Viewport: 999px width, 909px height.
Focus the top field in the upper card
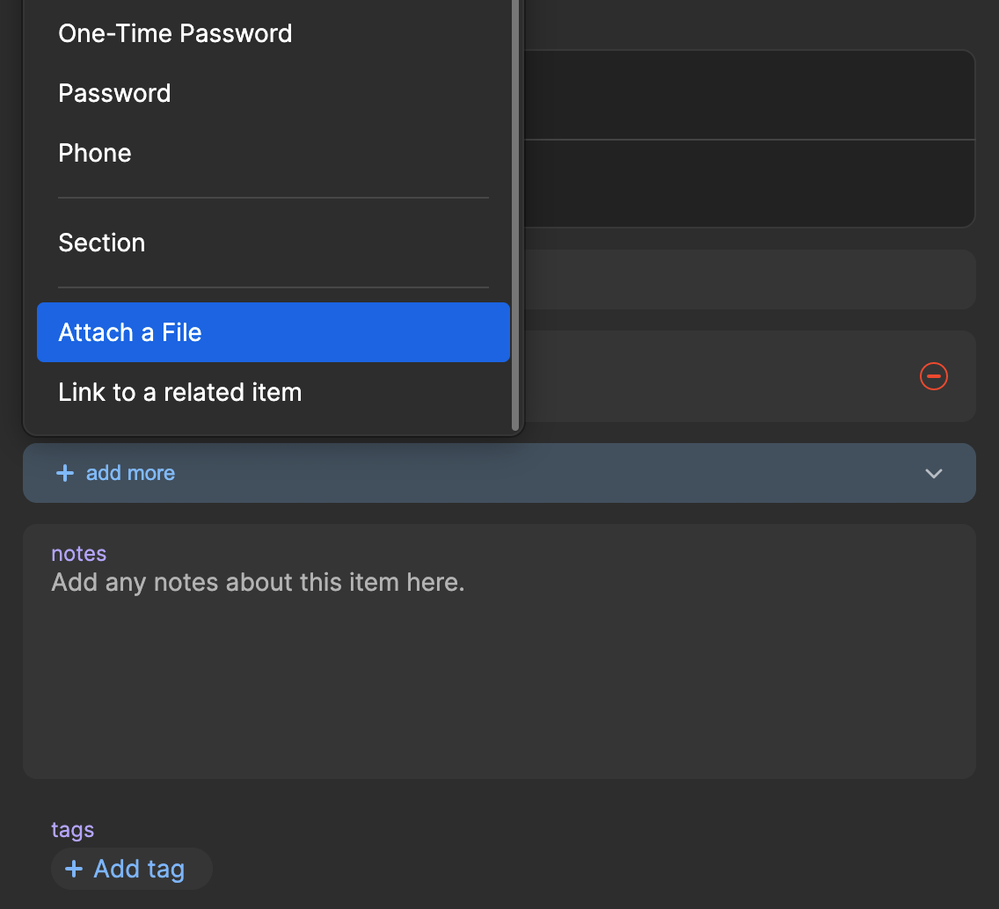coord(748,95)
